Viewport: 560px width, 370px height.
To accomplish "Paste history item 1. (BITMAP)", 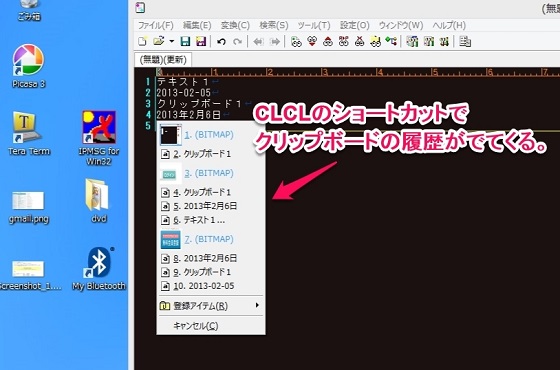I will (x=211, y=135).
